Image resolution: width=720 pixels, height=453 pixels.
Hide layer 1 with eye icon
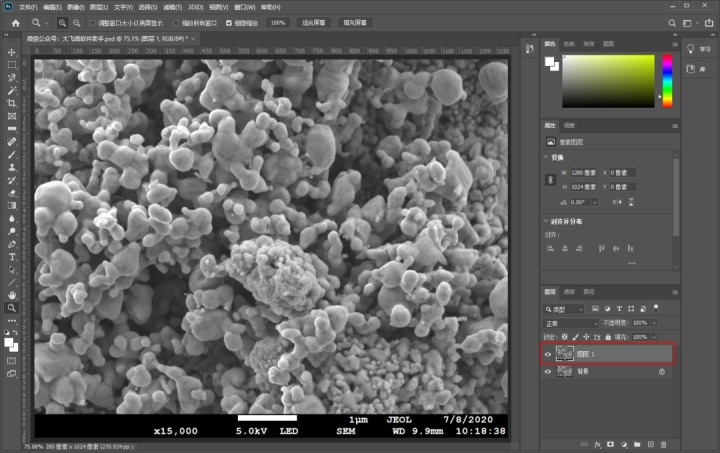[547, 354]
